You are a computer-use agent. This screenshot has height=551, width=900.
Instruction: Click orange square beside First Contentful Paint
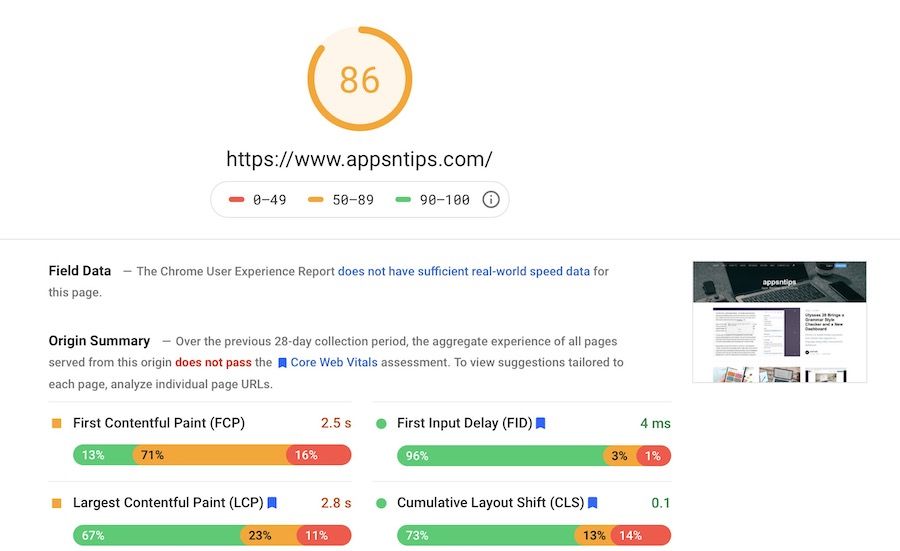[57, 423]
